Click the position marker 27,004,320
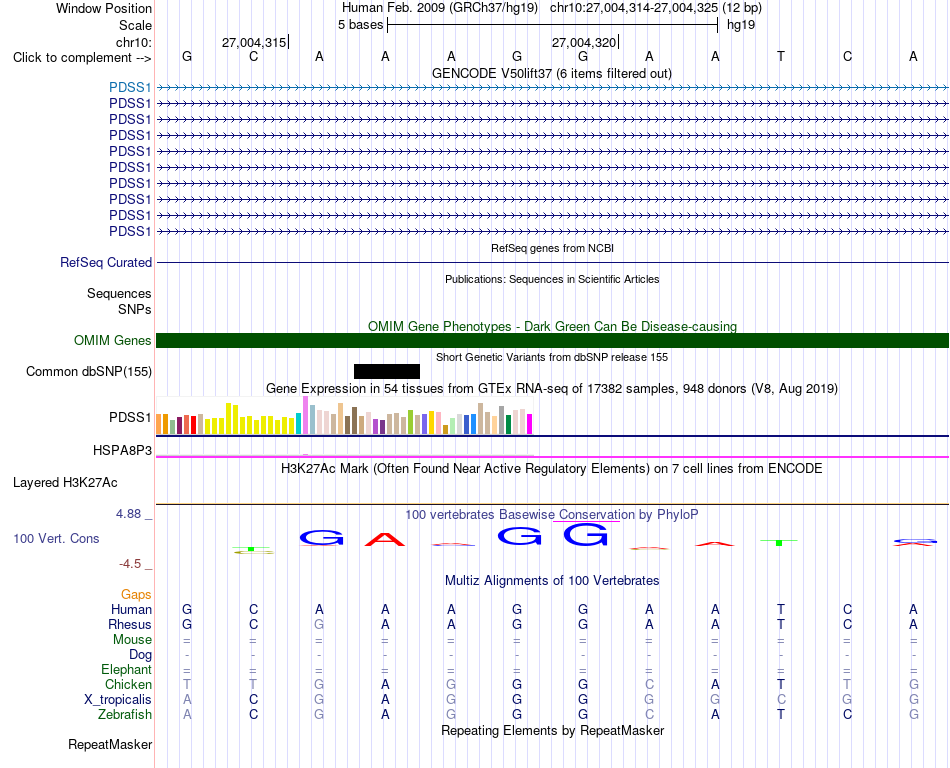 [x=584, y=42]
